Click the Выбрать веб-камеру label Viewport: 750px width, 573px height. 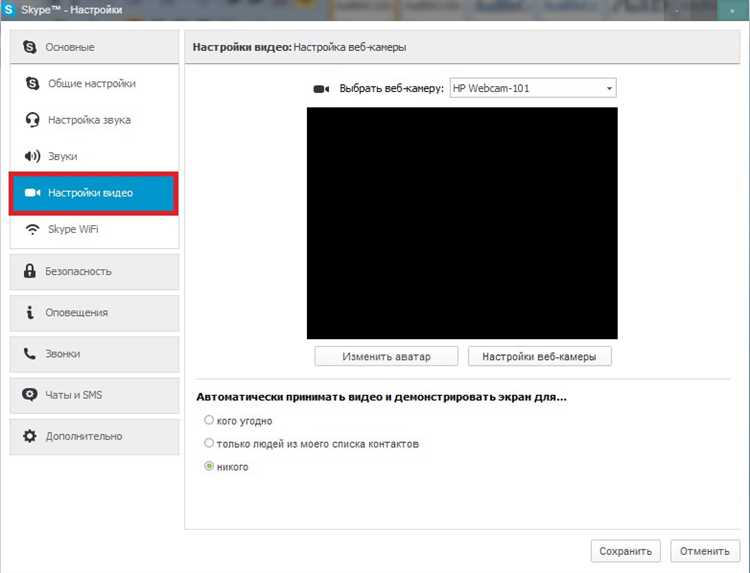(x=392, y=88)
